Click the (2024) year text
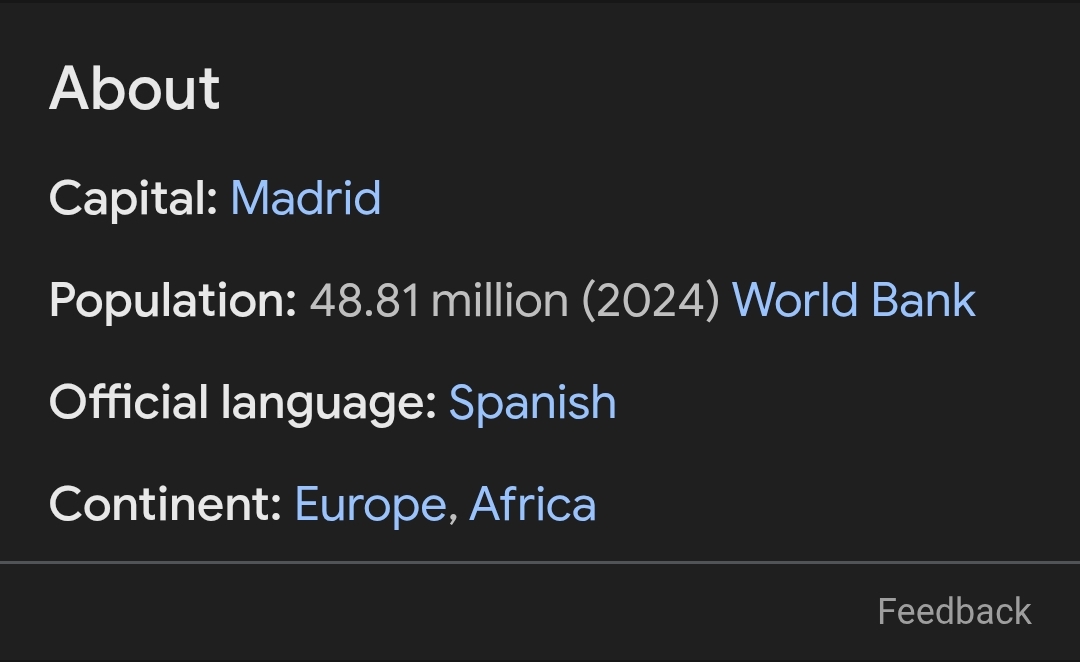The width and height of the screenshot is (1080, 662). (x=651, y=300)
